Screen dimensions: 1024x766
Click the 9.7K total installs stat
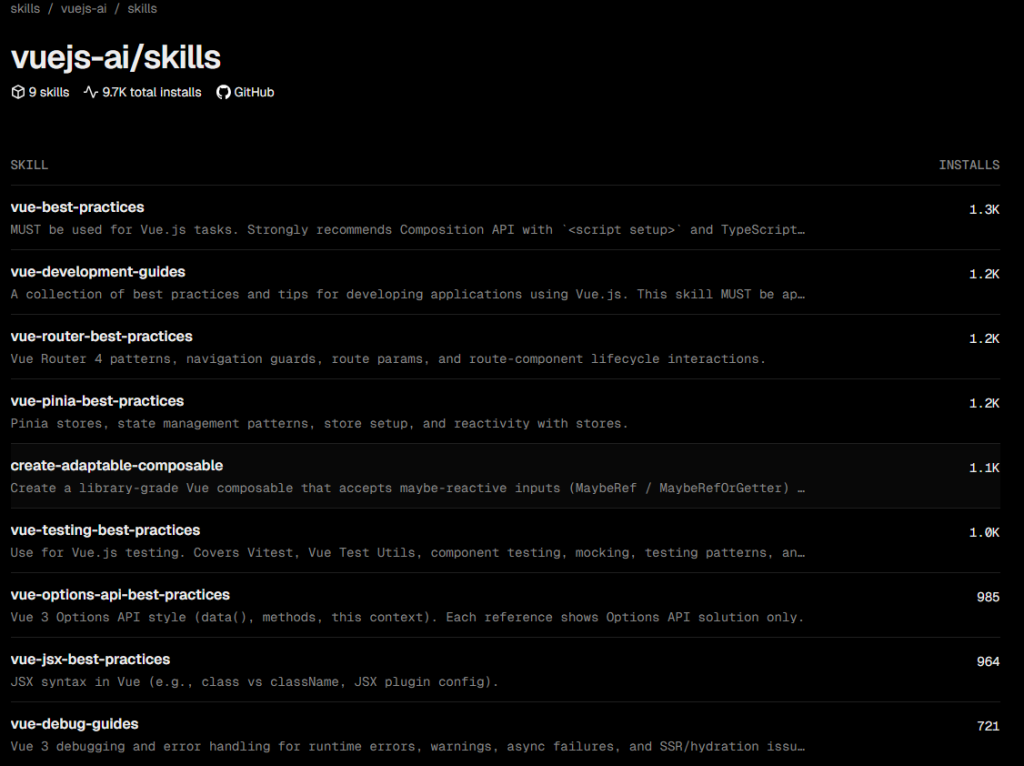click(151, 92)
